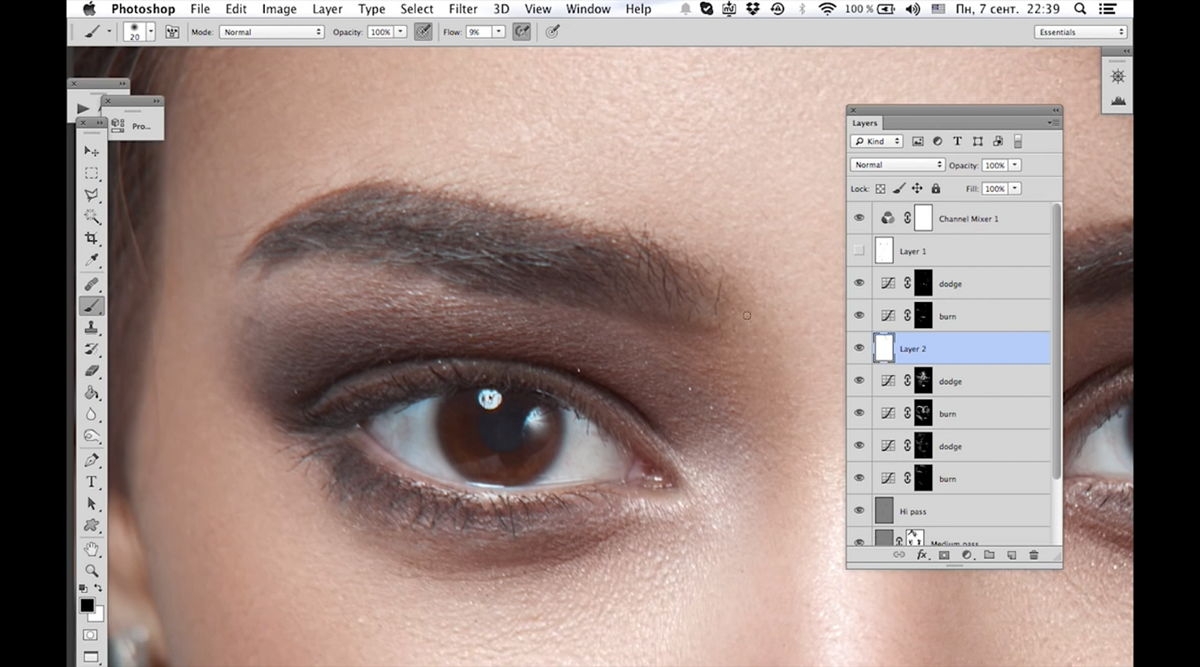This screenshot has height=667, width=1200.
Task: Select the Magic Wand tool
Action: [91, 217]
